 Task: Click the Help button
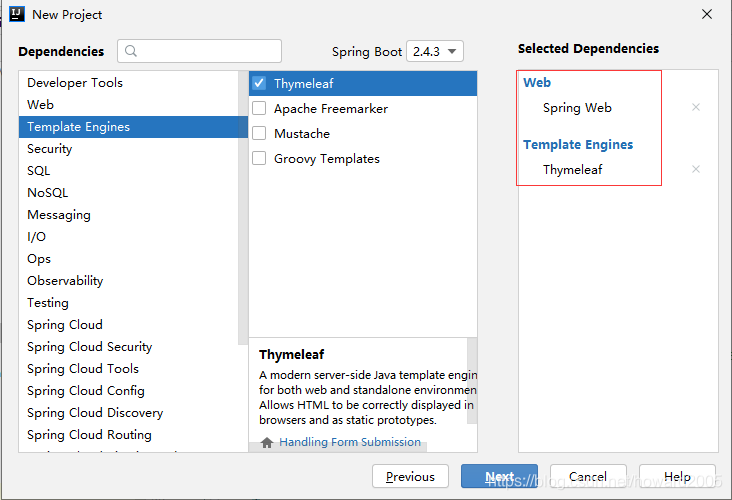click(677, 476)
